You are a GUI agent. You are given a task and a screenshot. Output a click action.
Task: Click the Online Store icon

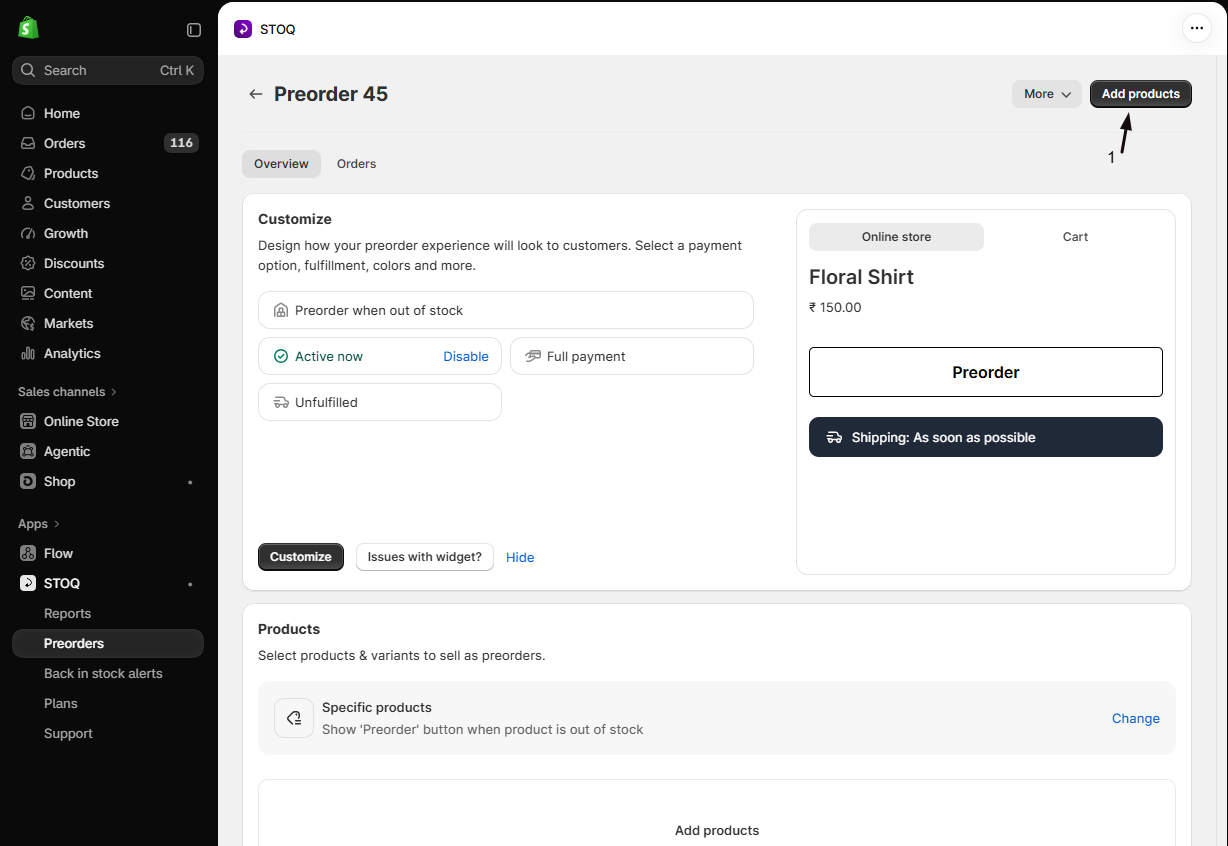[x=28, y=421]
